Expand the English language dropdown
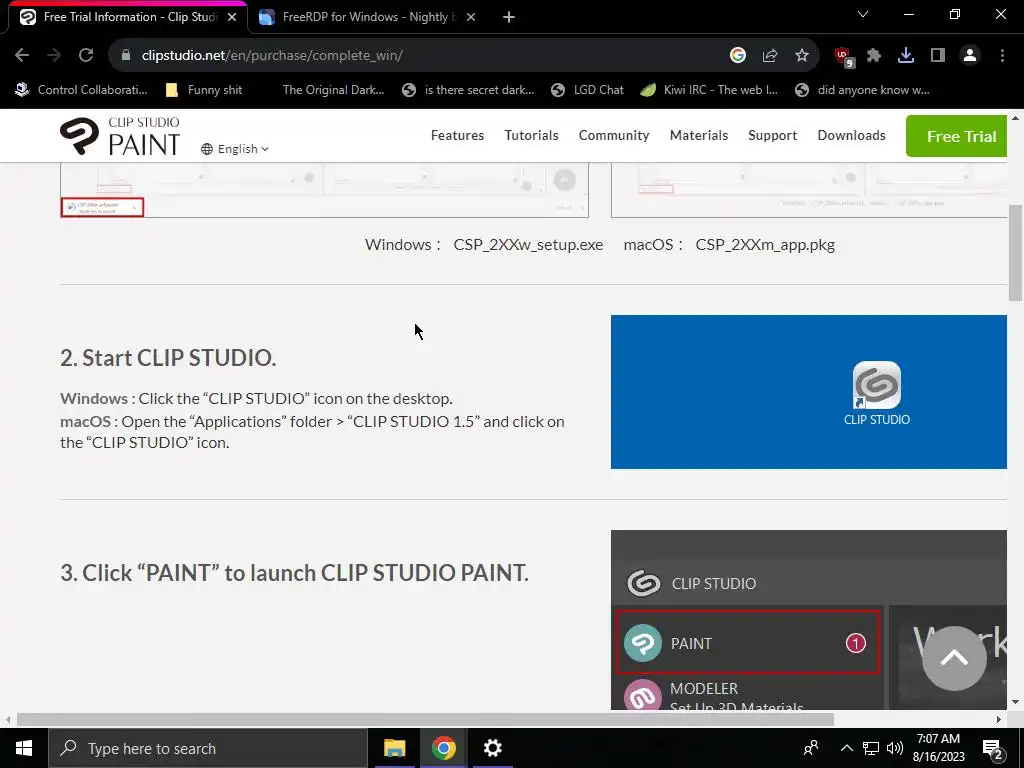 (235, 149)
